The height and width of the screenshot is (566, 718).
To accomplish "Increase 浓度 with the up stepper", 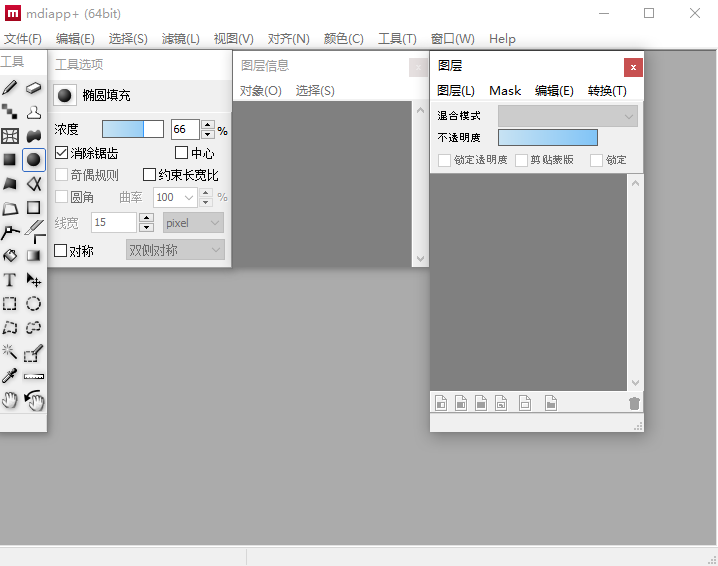I will click(x=208, y=124).
